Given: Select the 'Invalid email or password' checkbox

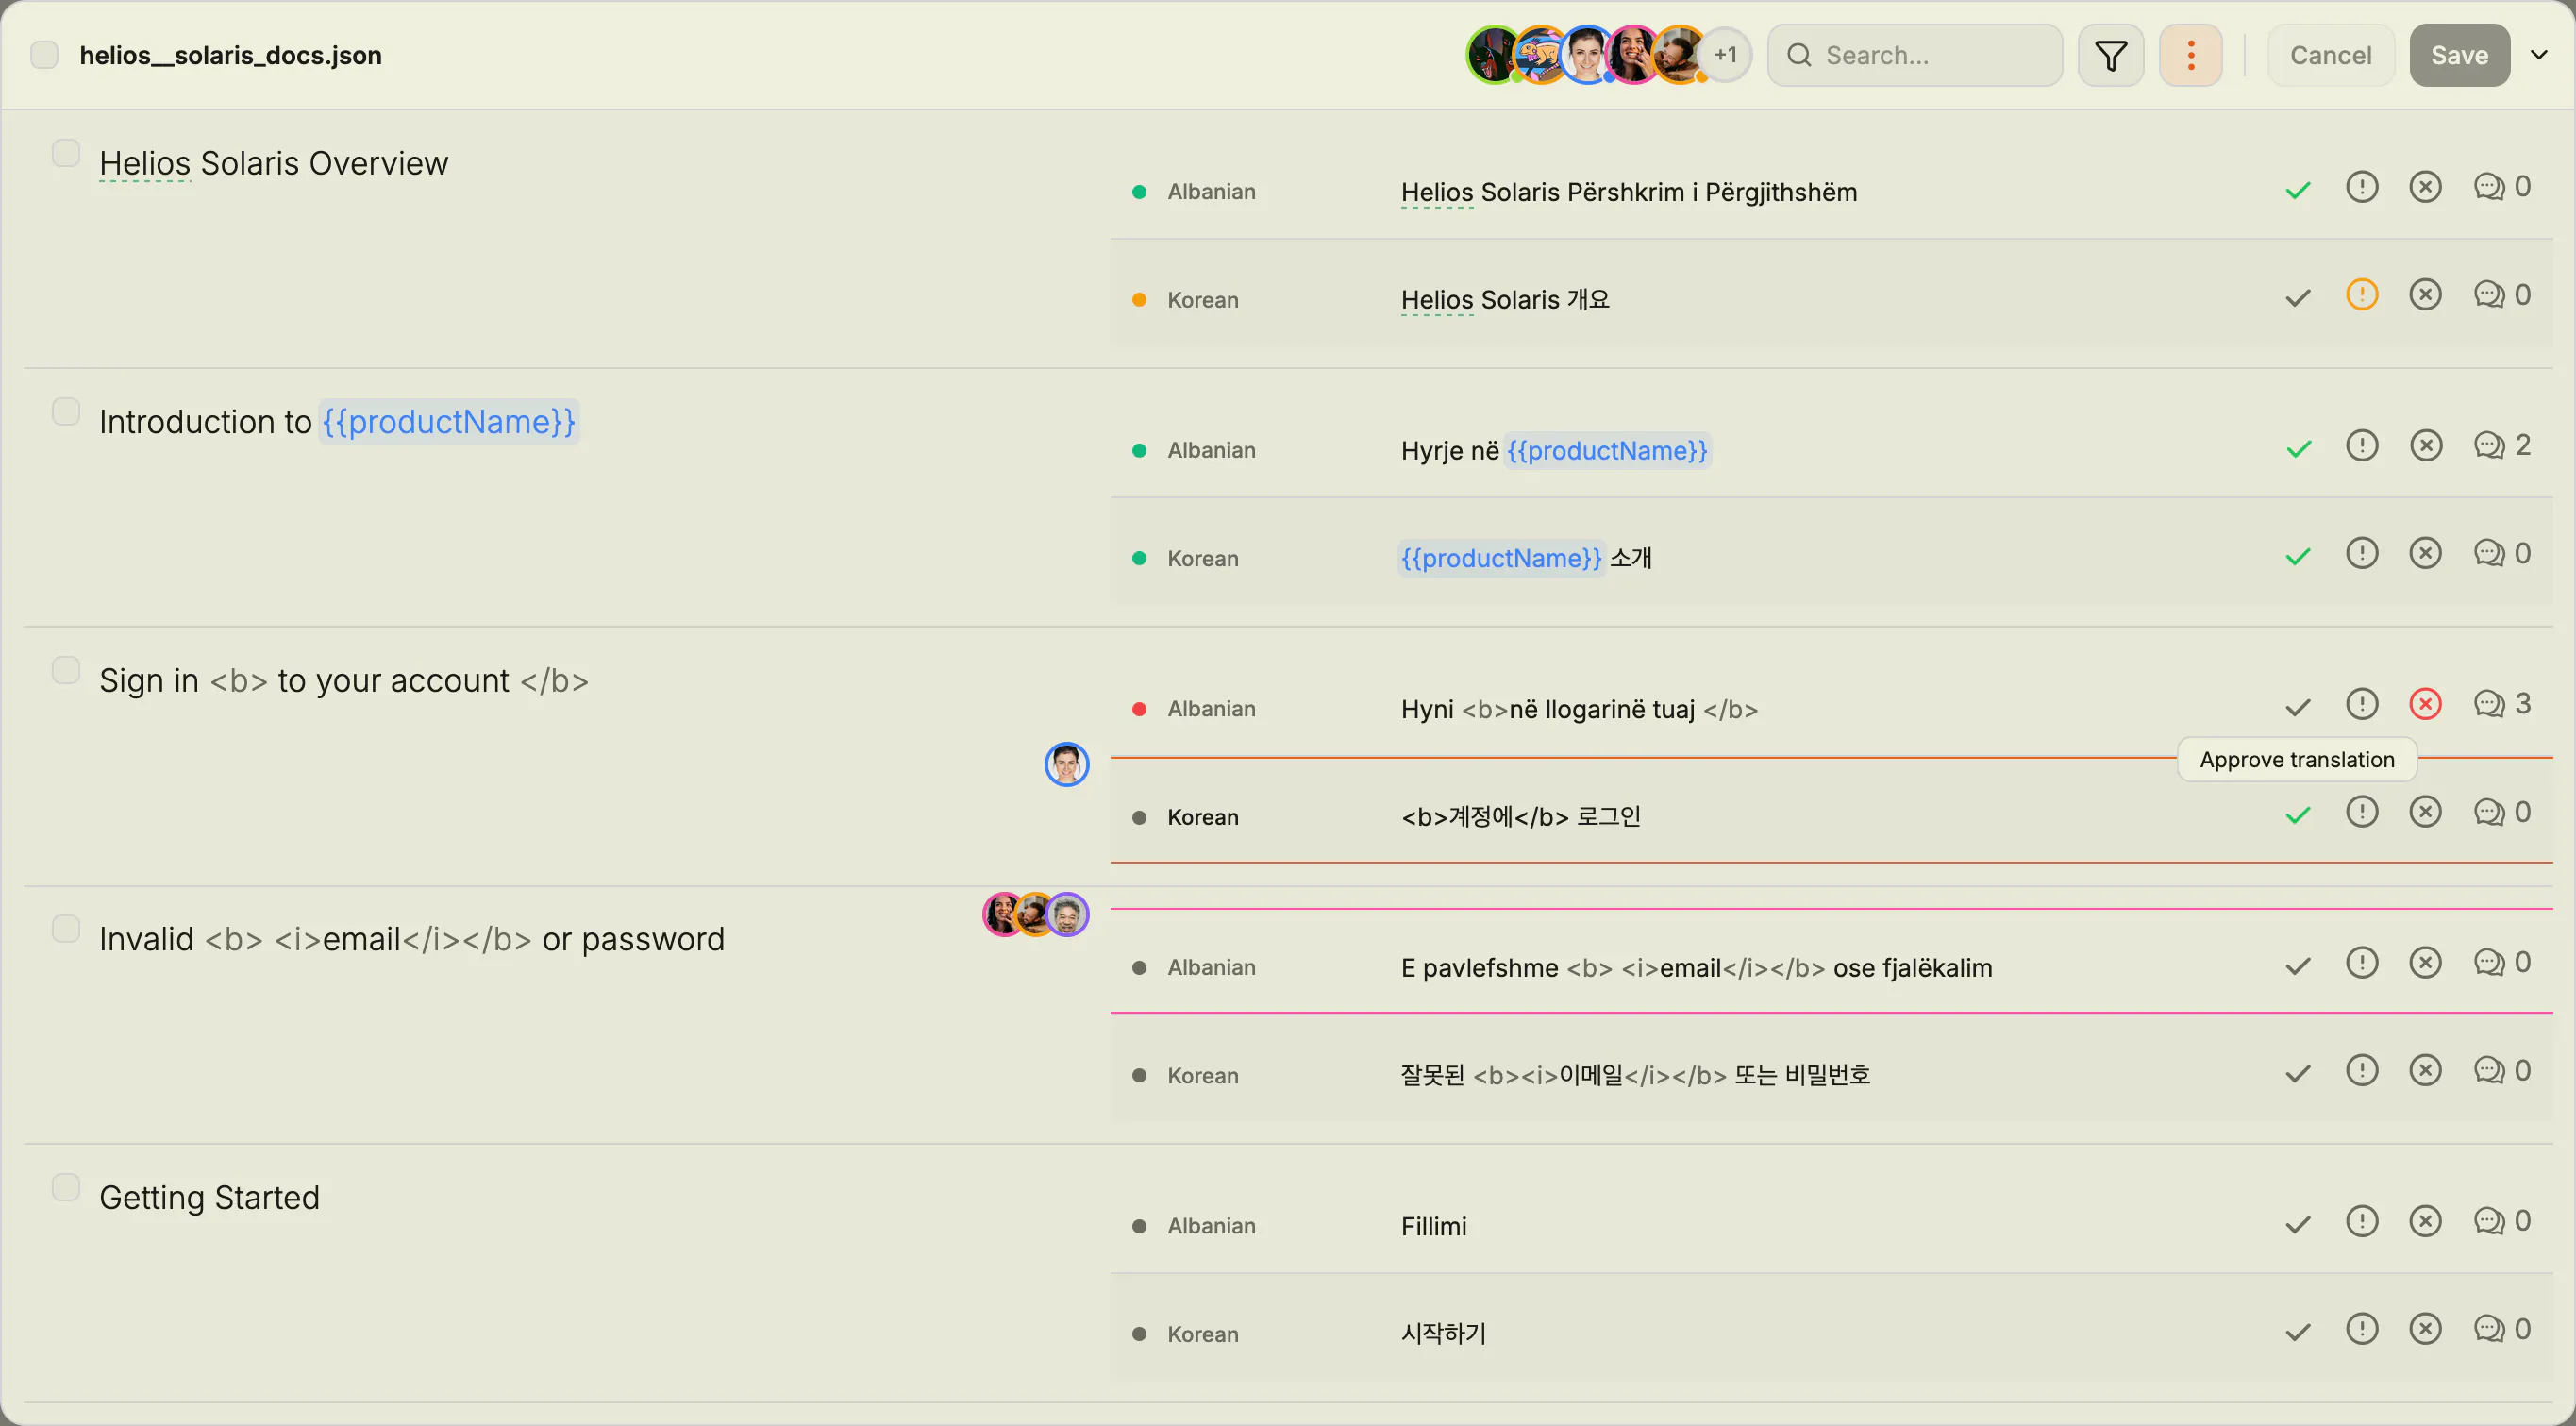Looking at the screenshot, I should 66,929.
